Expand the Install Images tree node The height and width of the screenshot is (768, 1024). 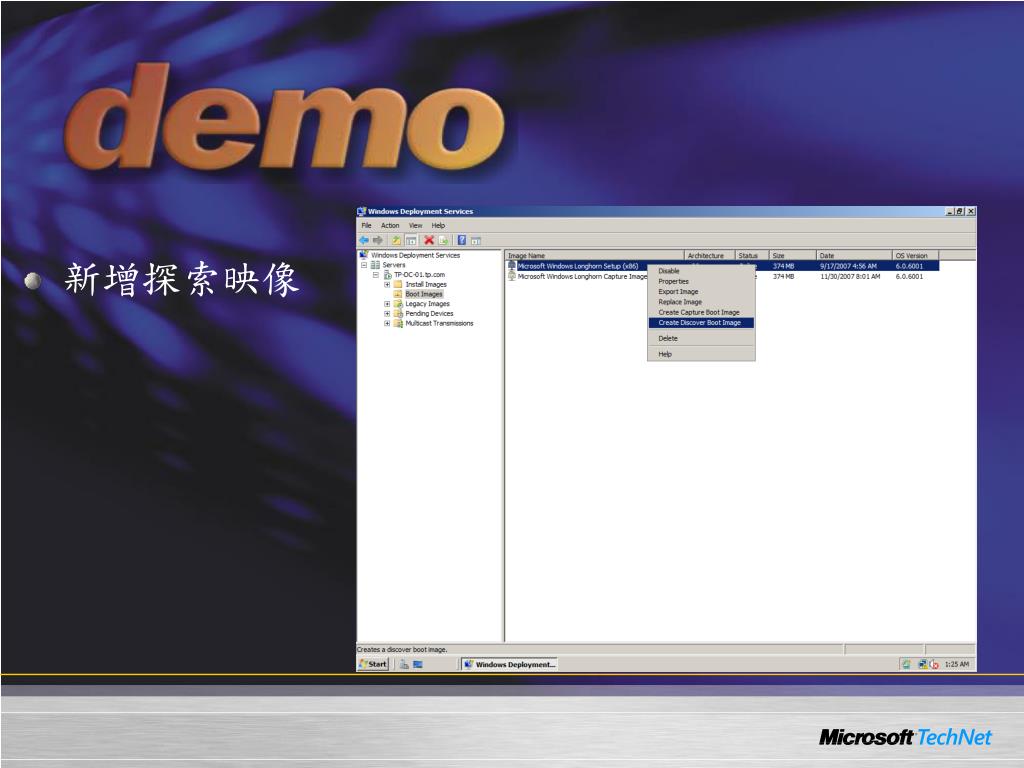click(387, 284)
